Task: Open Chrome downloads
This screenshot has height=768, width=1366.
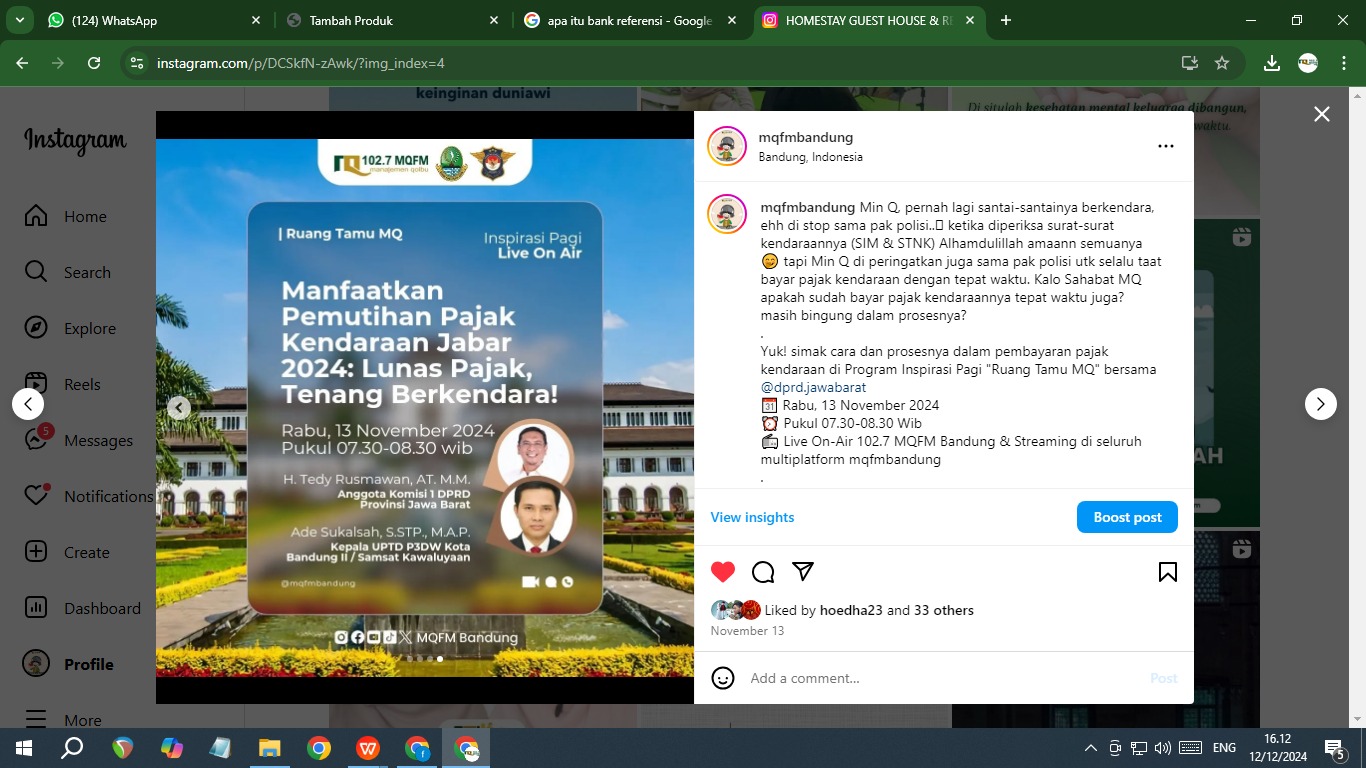Action: pyautogui.click(x=1272, y=63)
